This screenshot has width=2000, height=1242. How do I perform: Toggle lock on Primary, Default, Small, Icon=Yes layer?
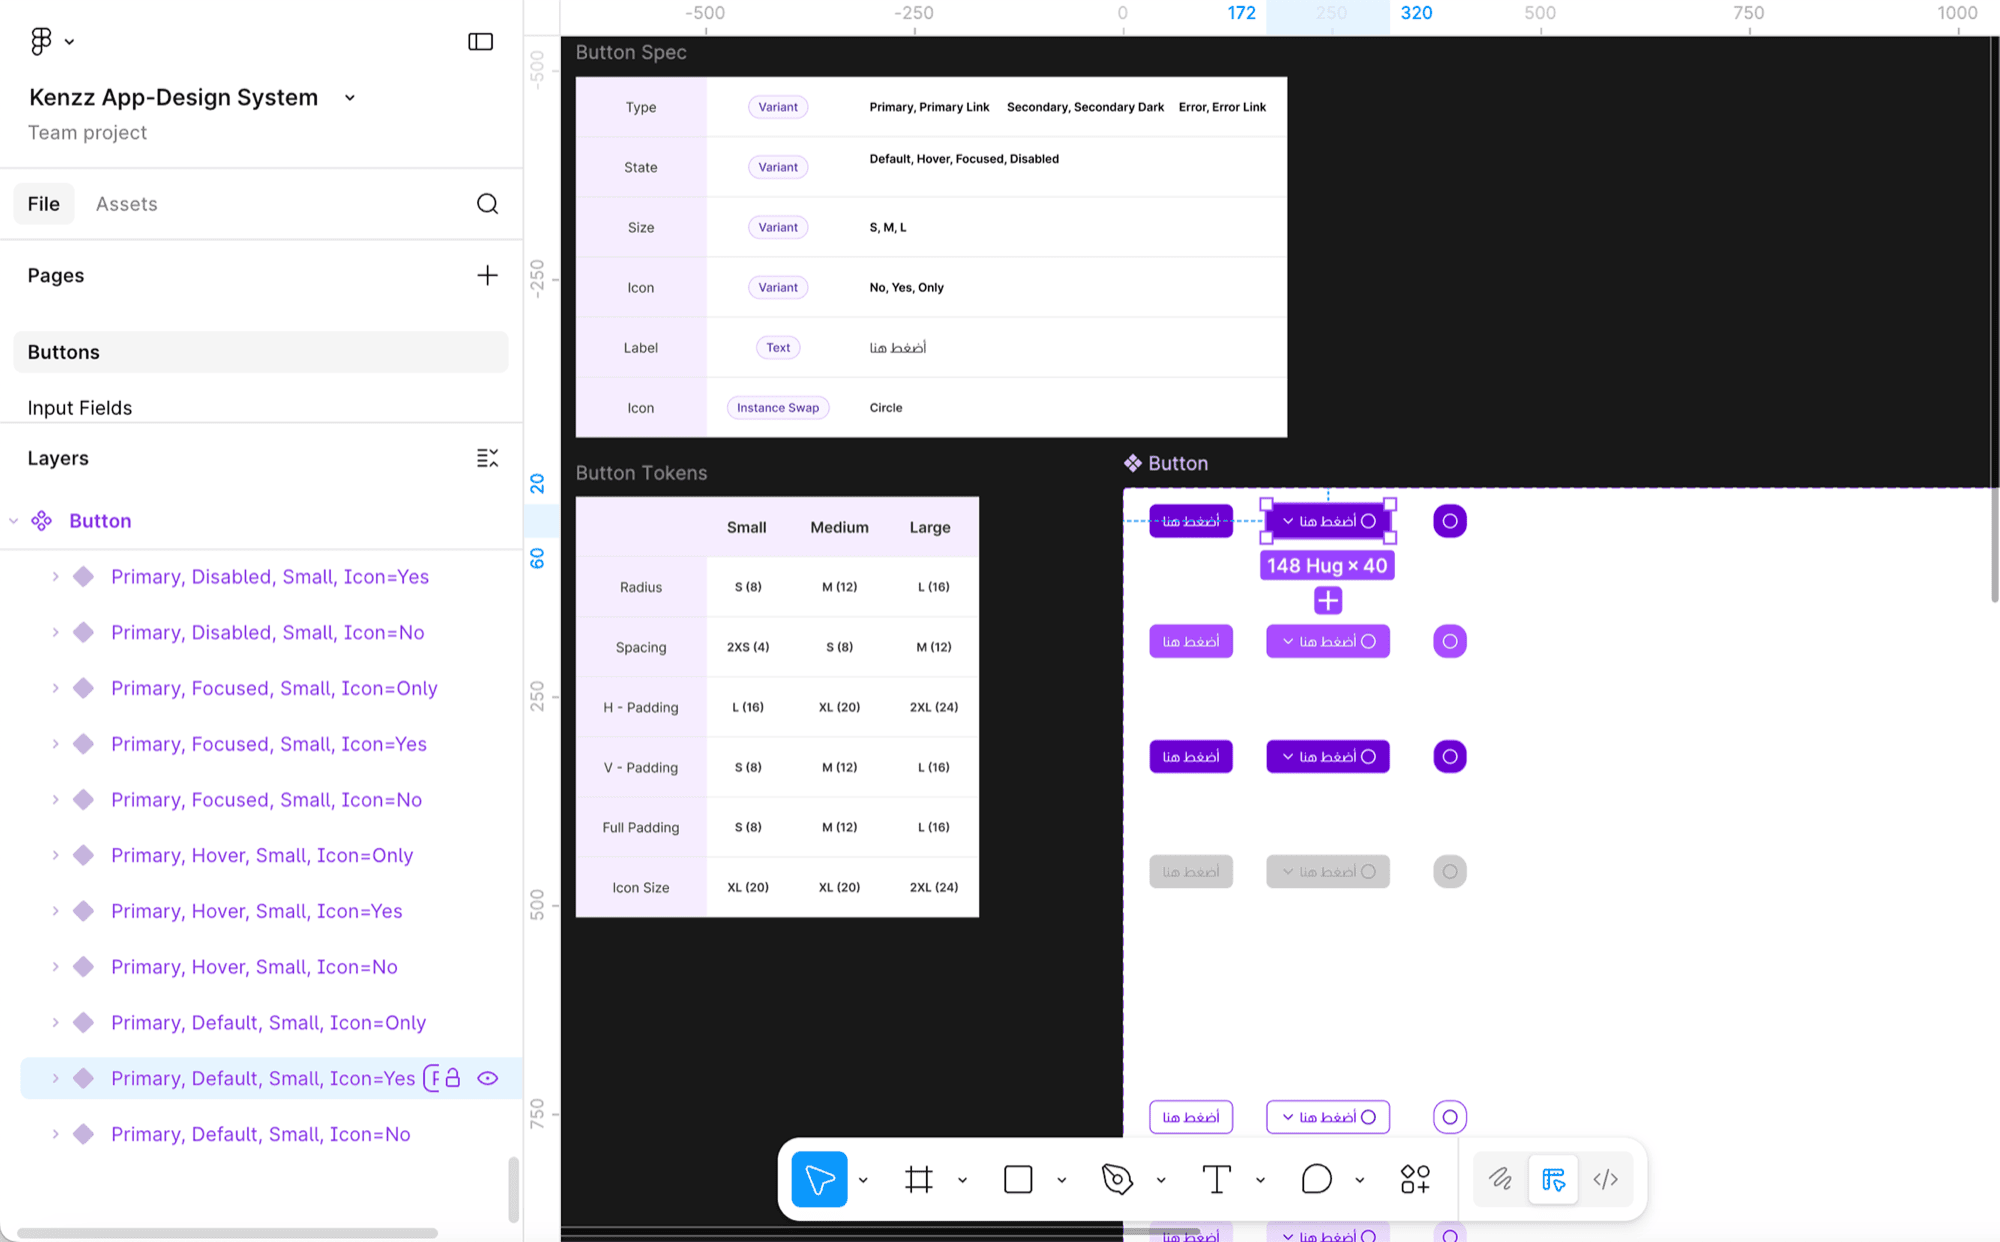pos(453,1078)
